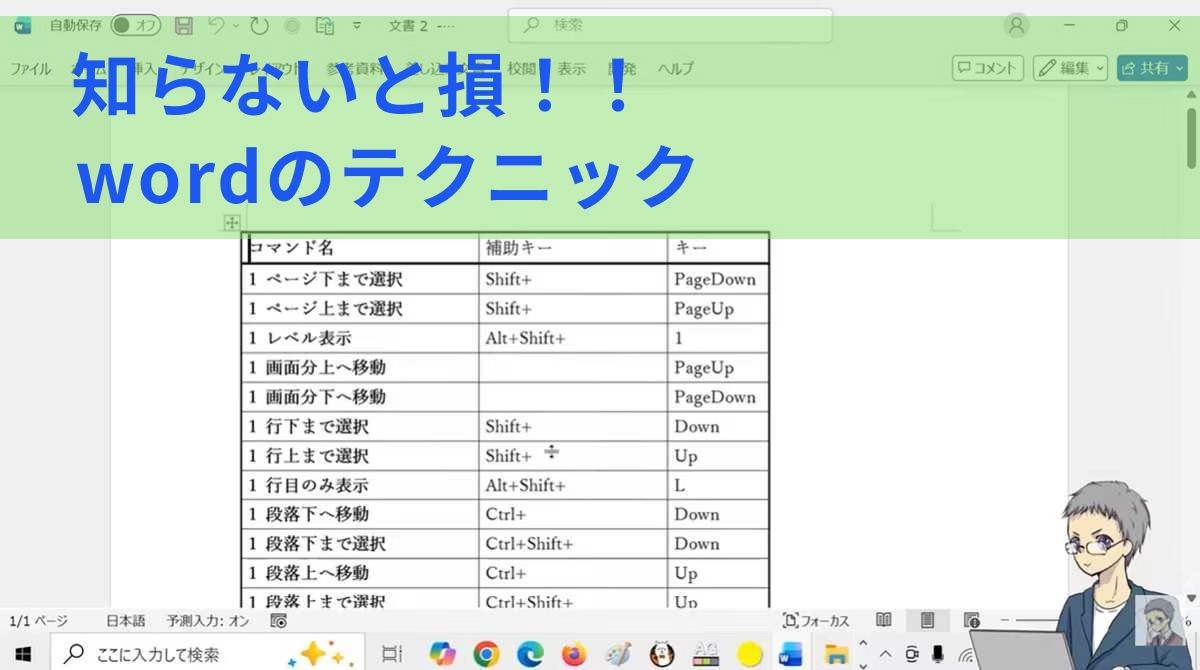Open File Explorer from taskbar
The width and height of the screenshot is (1200, 670).
click(x=836, y=655)
